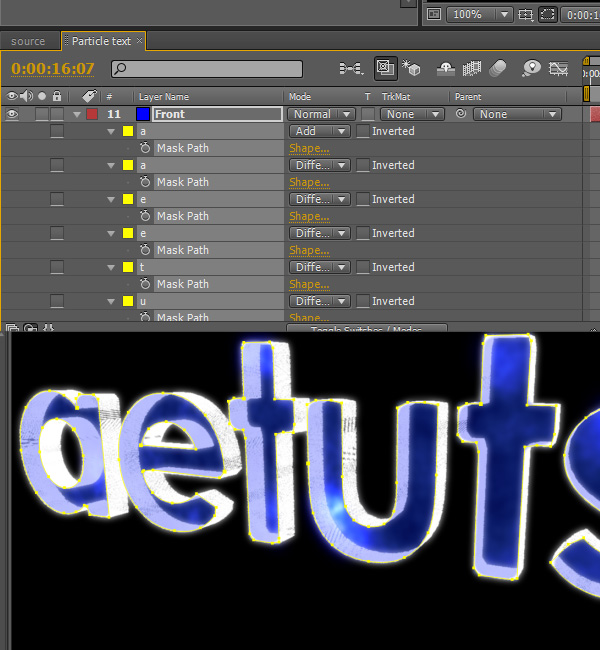Open the Normal blending mode dropdown

(321, 114)
